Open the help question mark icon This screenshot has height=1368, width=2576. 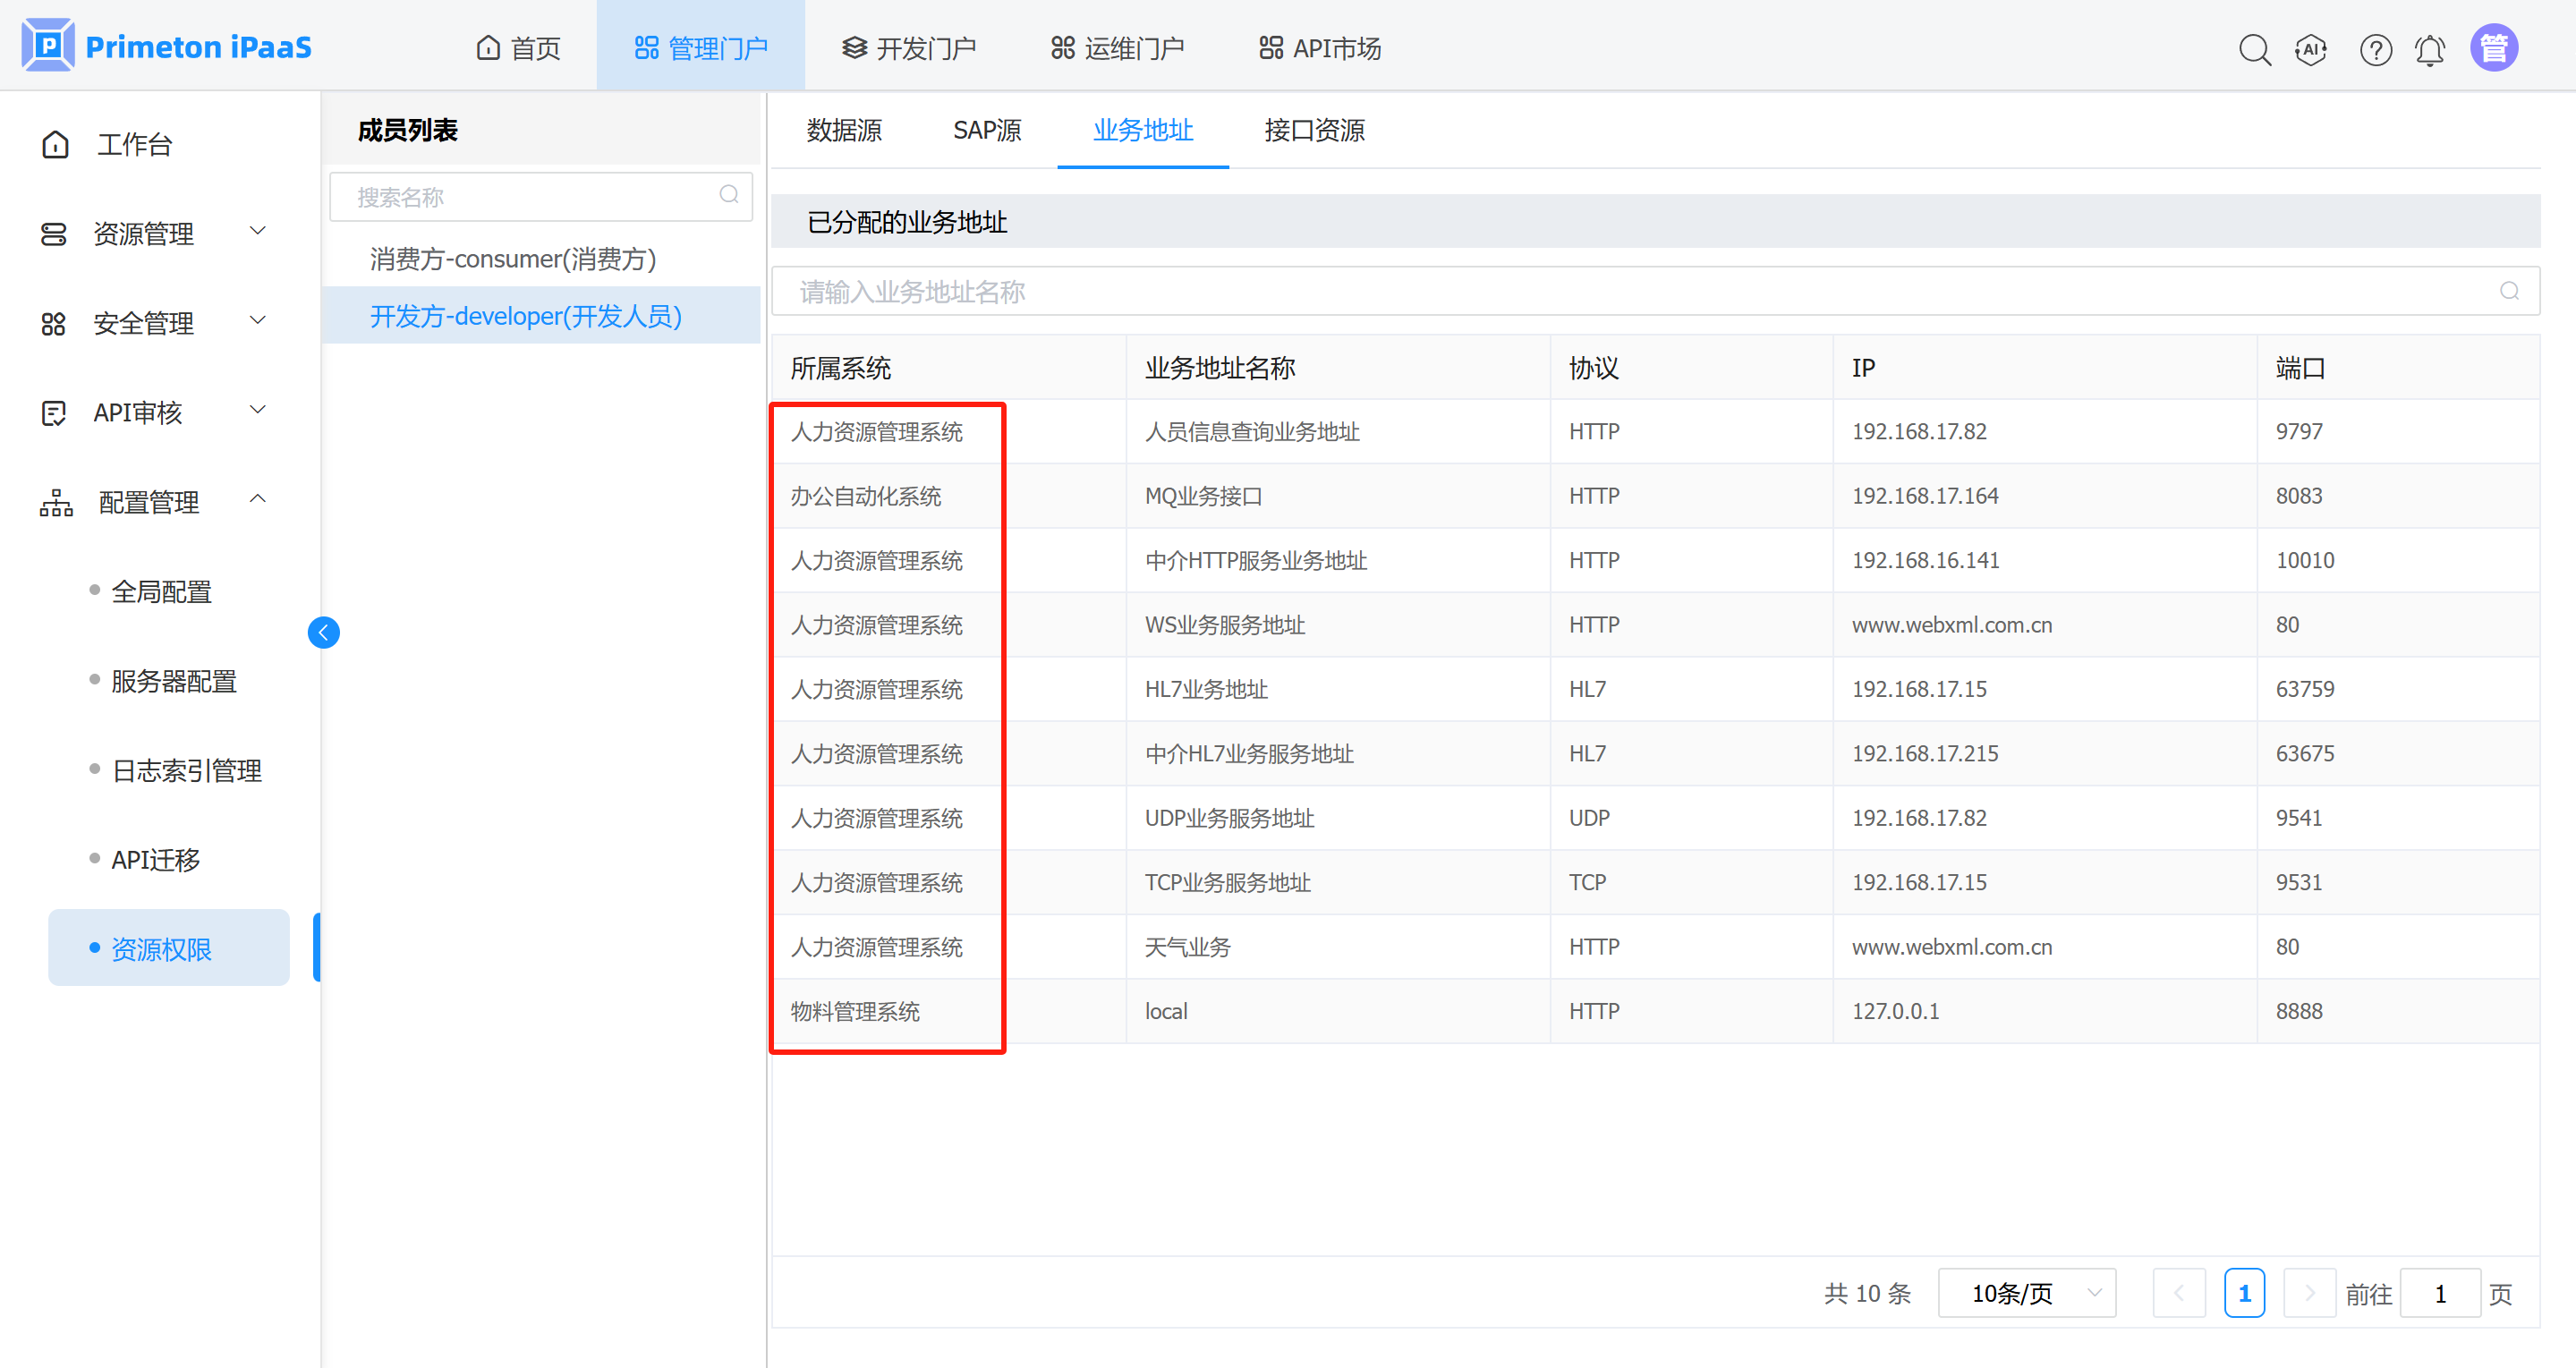click(2375, 49)
